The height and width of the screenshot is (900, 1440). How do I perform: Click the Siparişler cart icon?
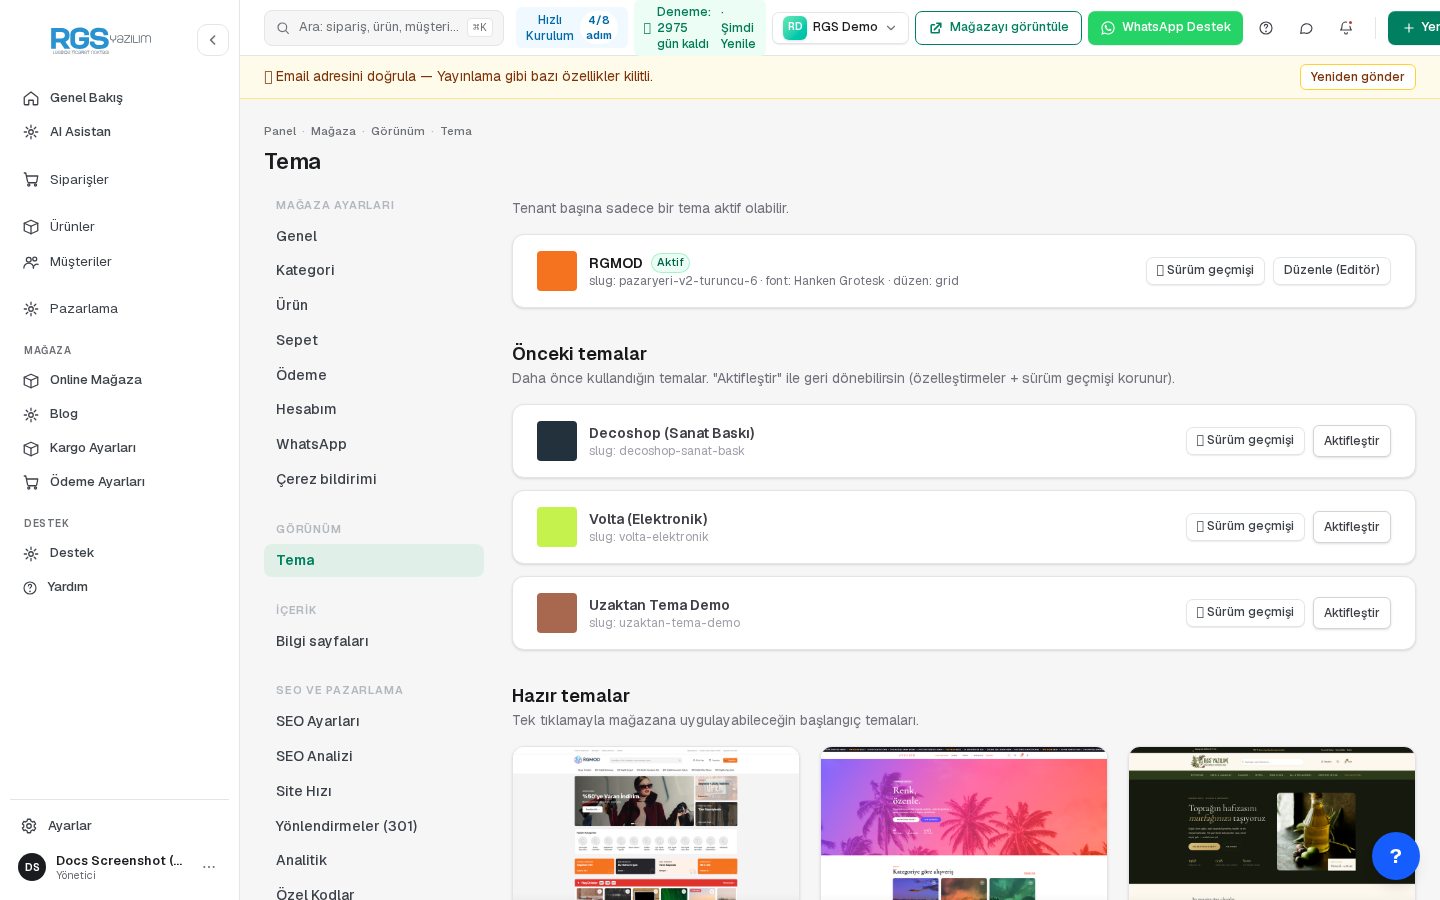point(31,180)
